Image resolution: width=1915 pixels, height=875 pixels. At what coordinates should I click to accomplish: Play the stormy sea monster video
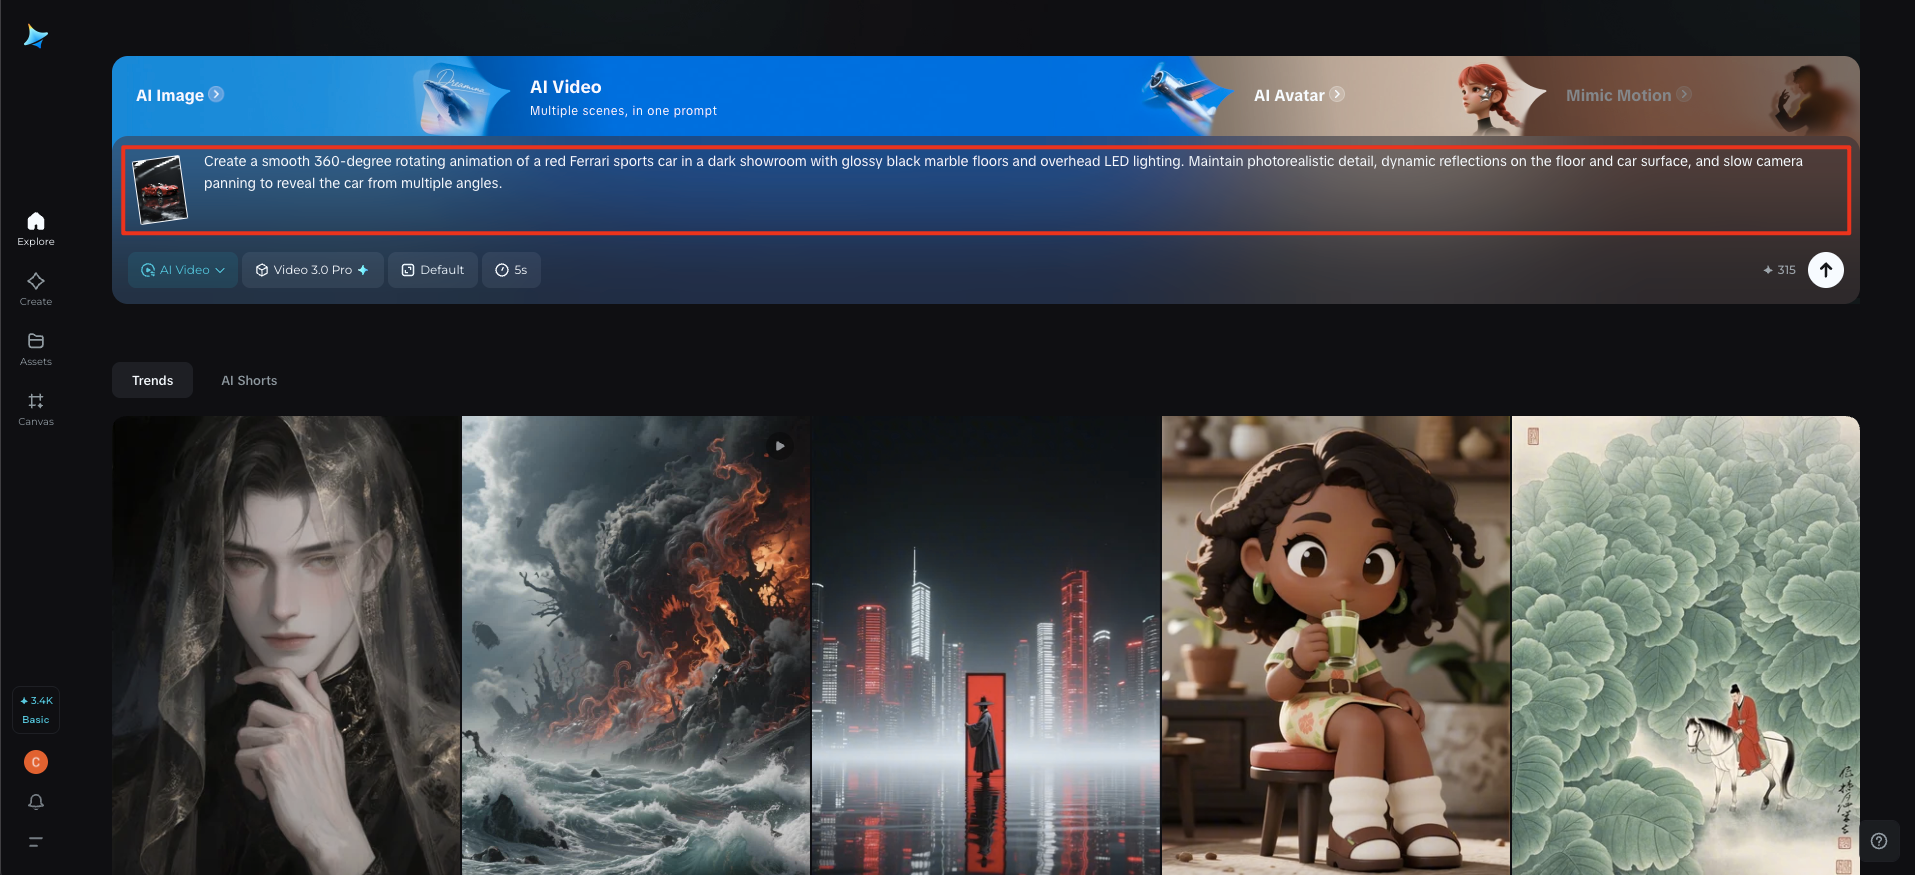tap(780, 446)
